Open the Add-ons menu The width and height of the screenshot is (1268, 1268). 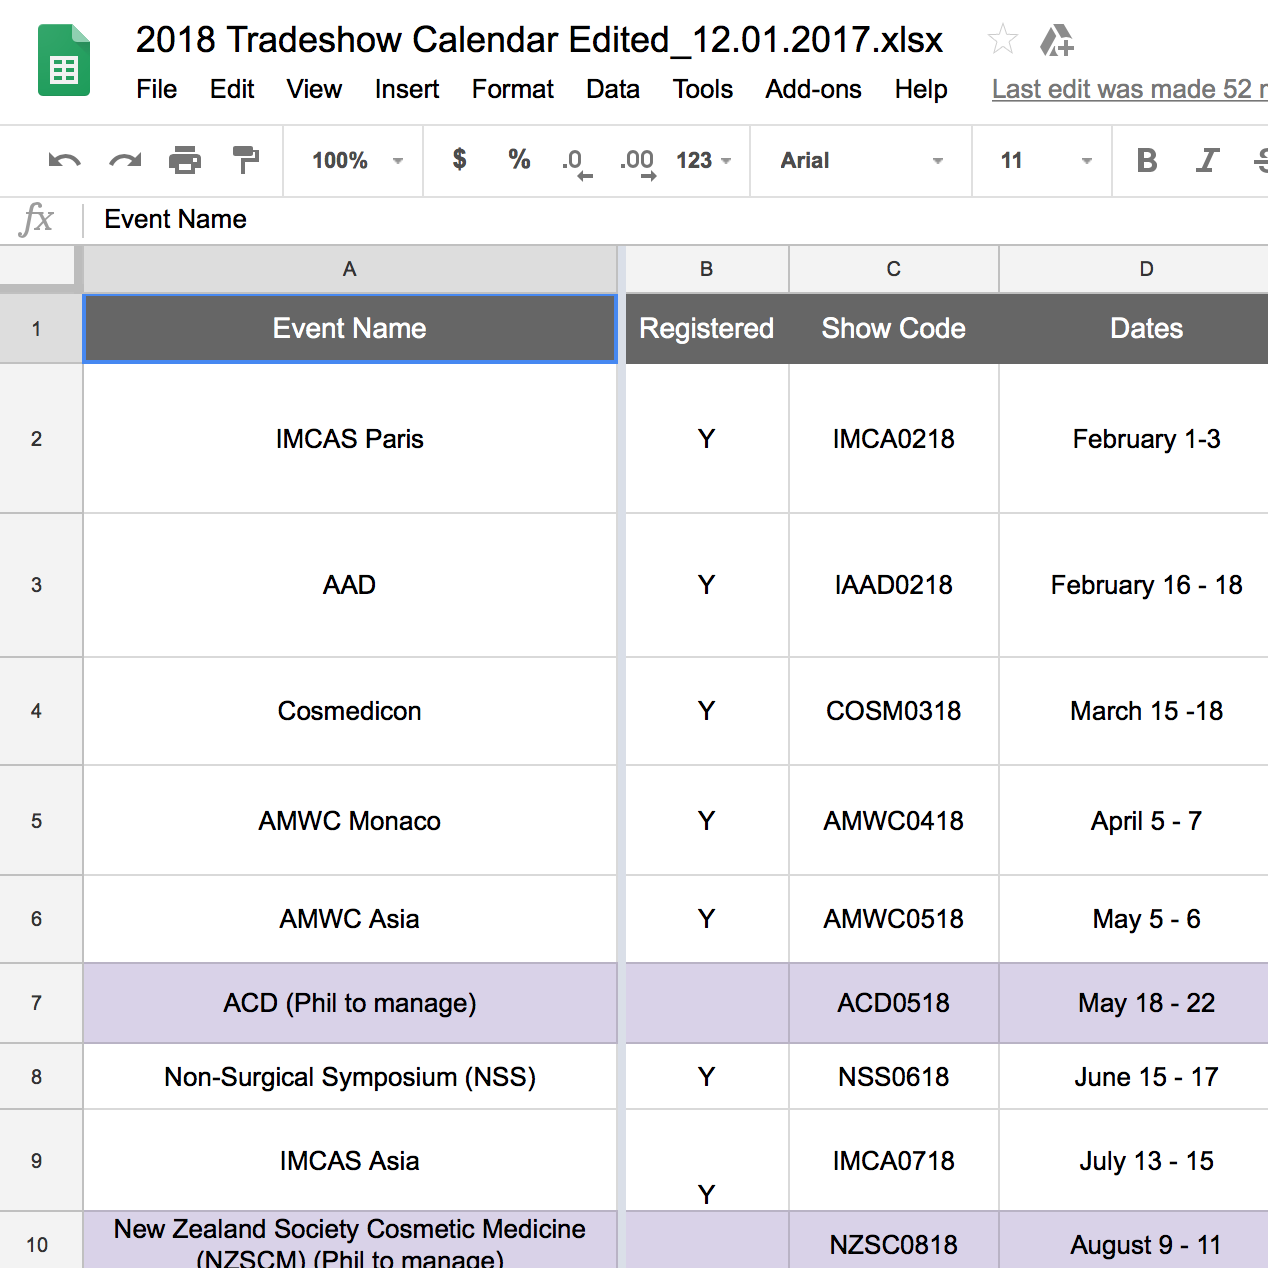(813, 89)
